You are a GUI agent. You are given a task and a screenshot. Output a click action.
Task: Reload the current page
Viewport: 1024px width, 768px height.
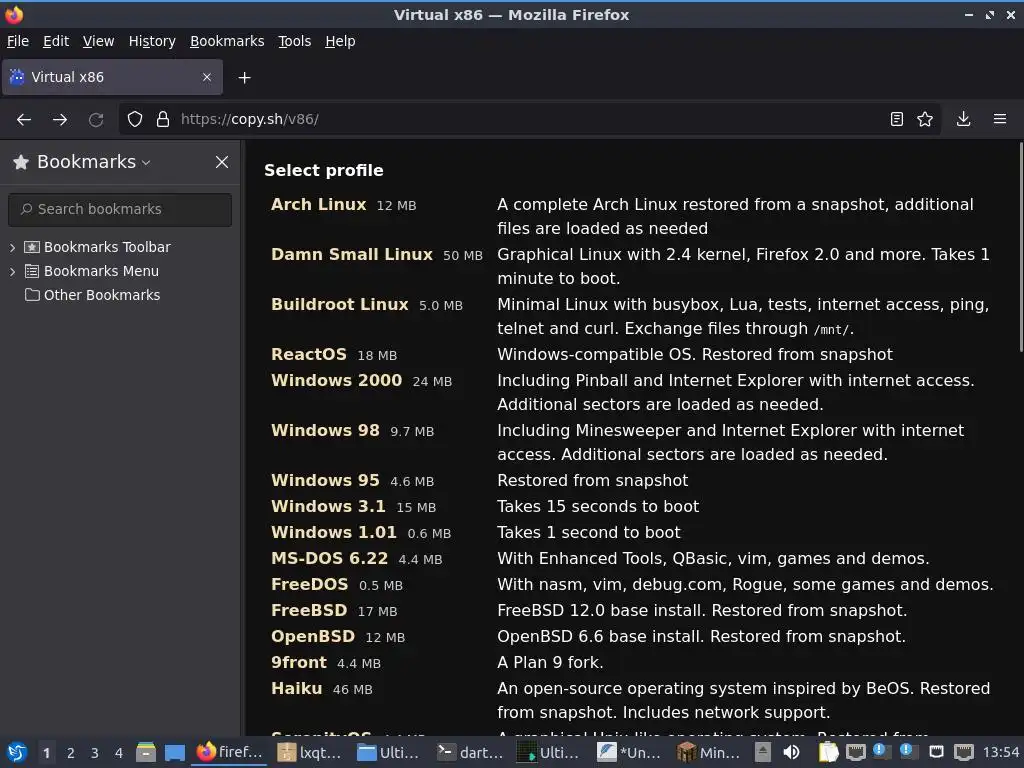[96, 120]
